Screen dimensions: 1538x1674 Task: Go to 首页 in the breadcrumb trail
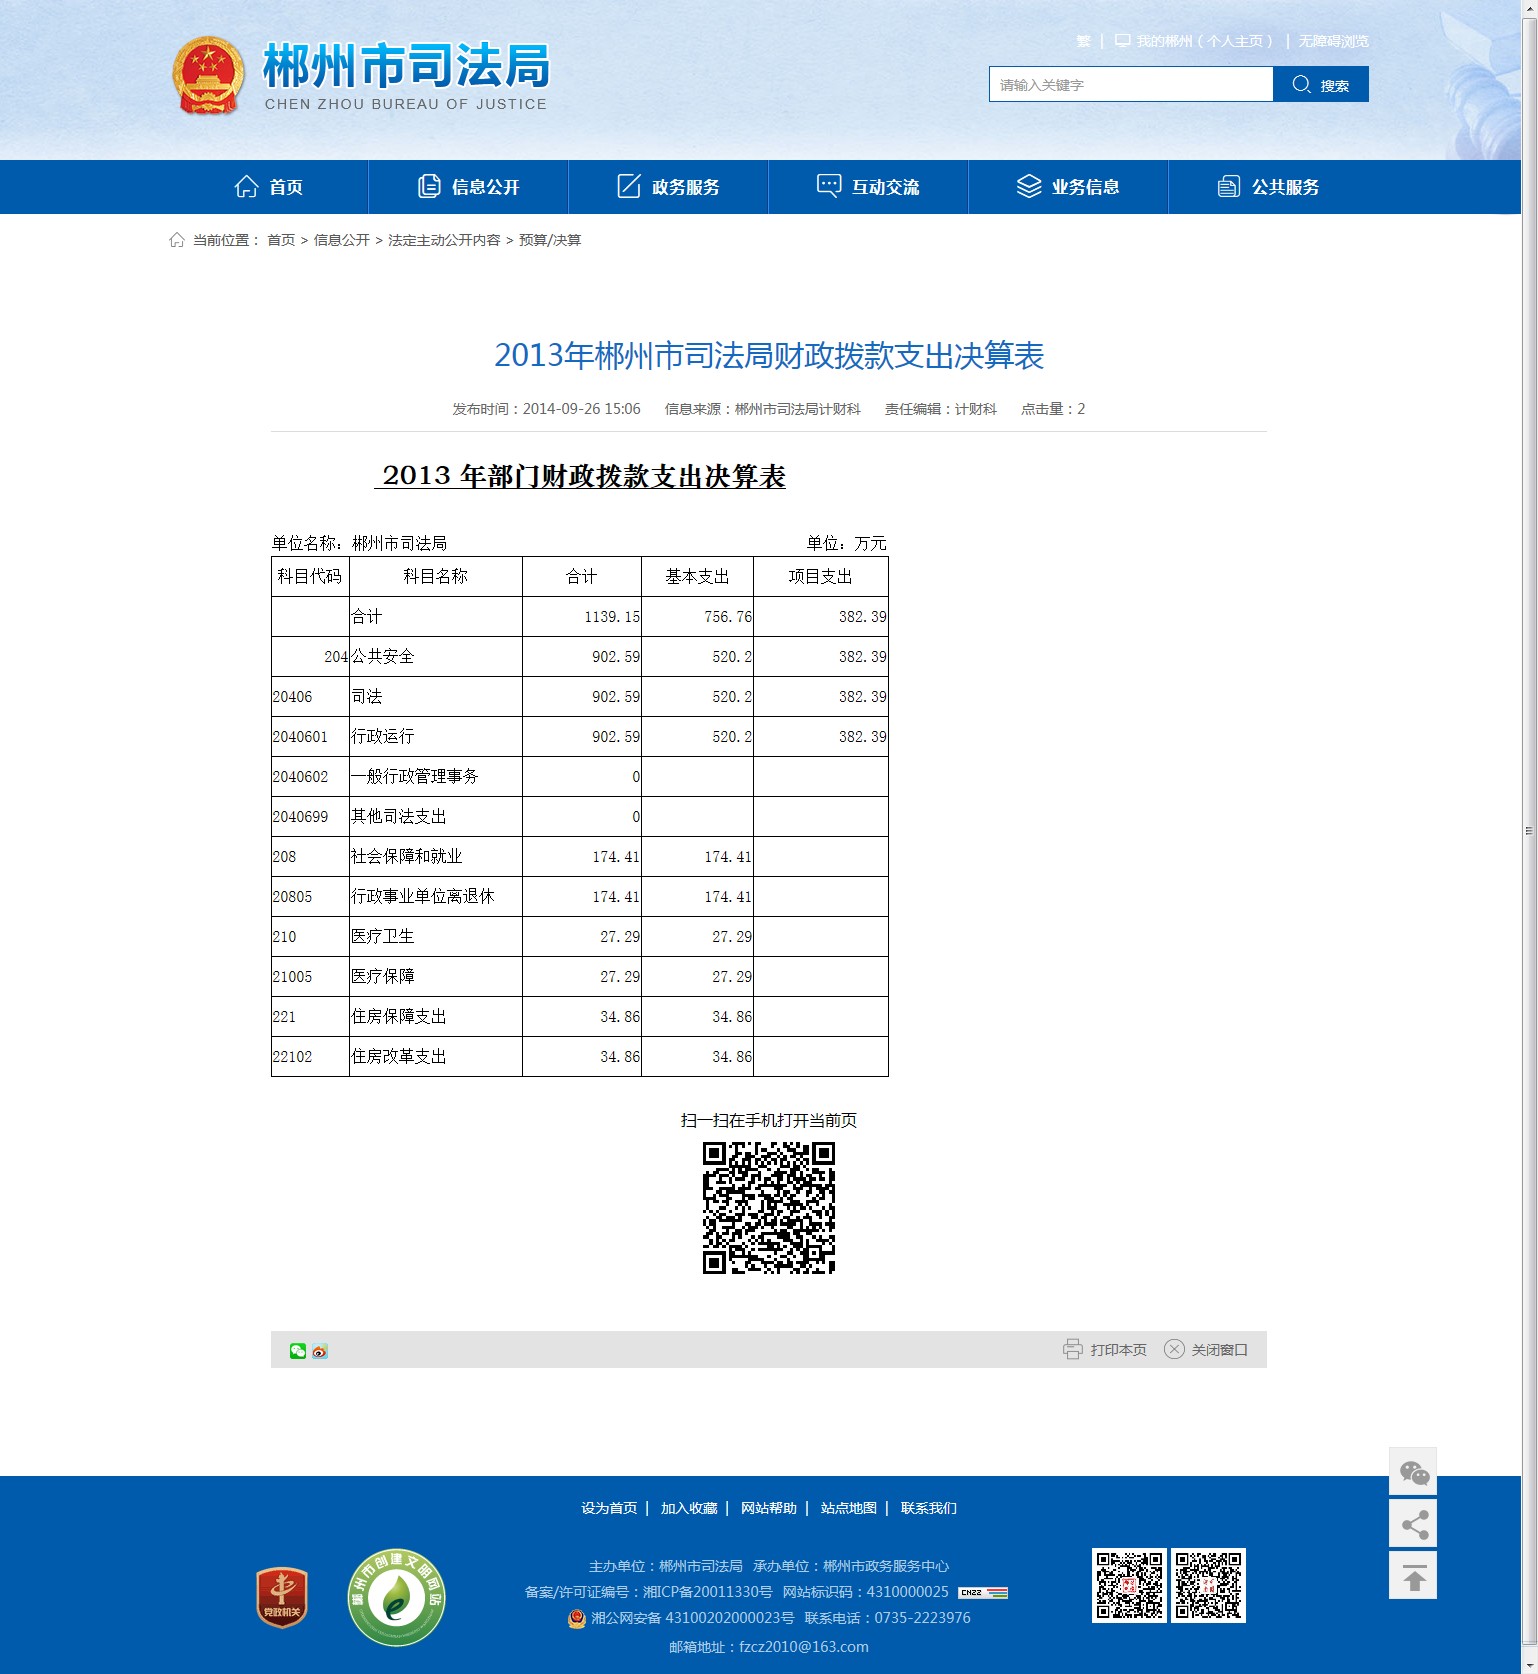(x=281, y=240)
